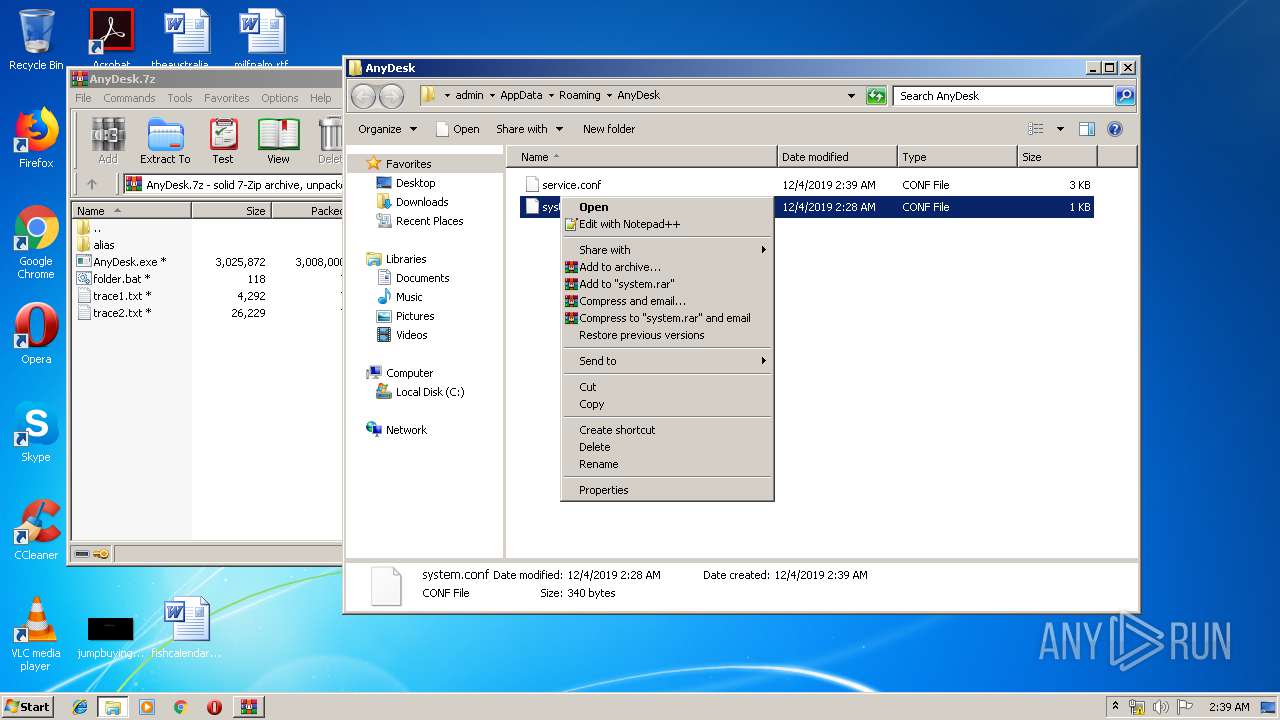
Task: Click the Search AnyDesk input field
Action: pyautogui.click(x=1003, y=96)
